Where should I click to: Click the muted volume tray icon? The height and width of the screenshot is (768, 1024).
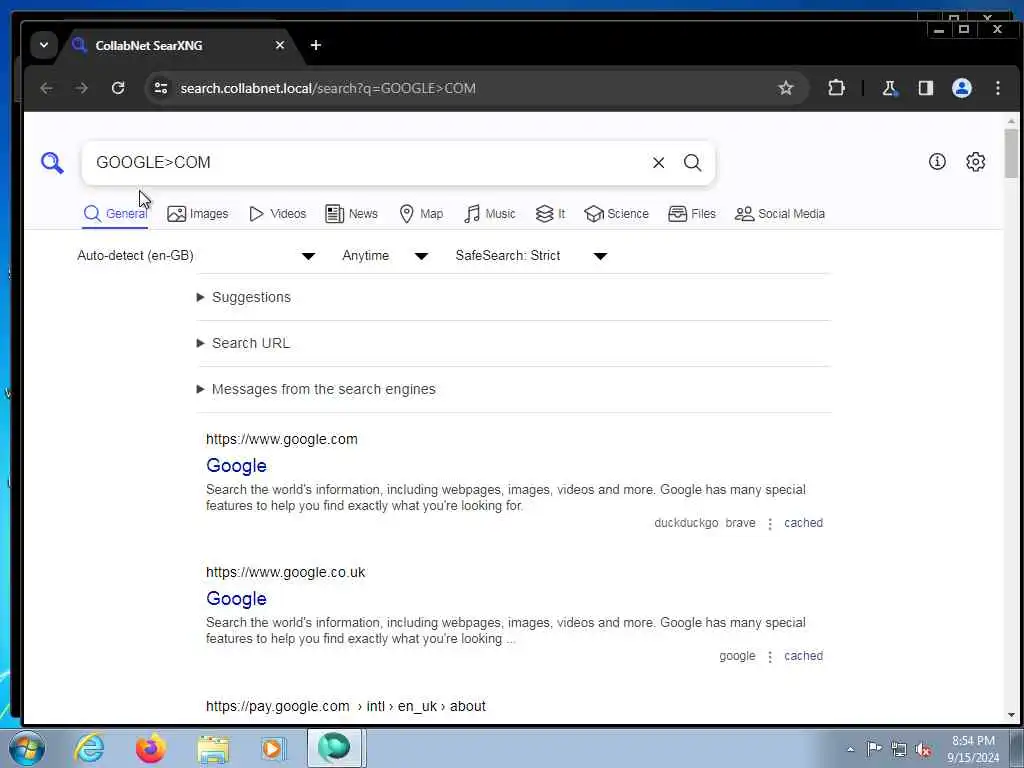point(923,750)
